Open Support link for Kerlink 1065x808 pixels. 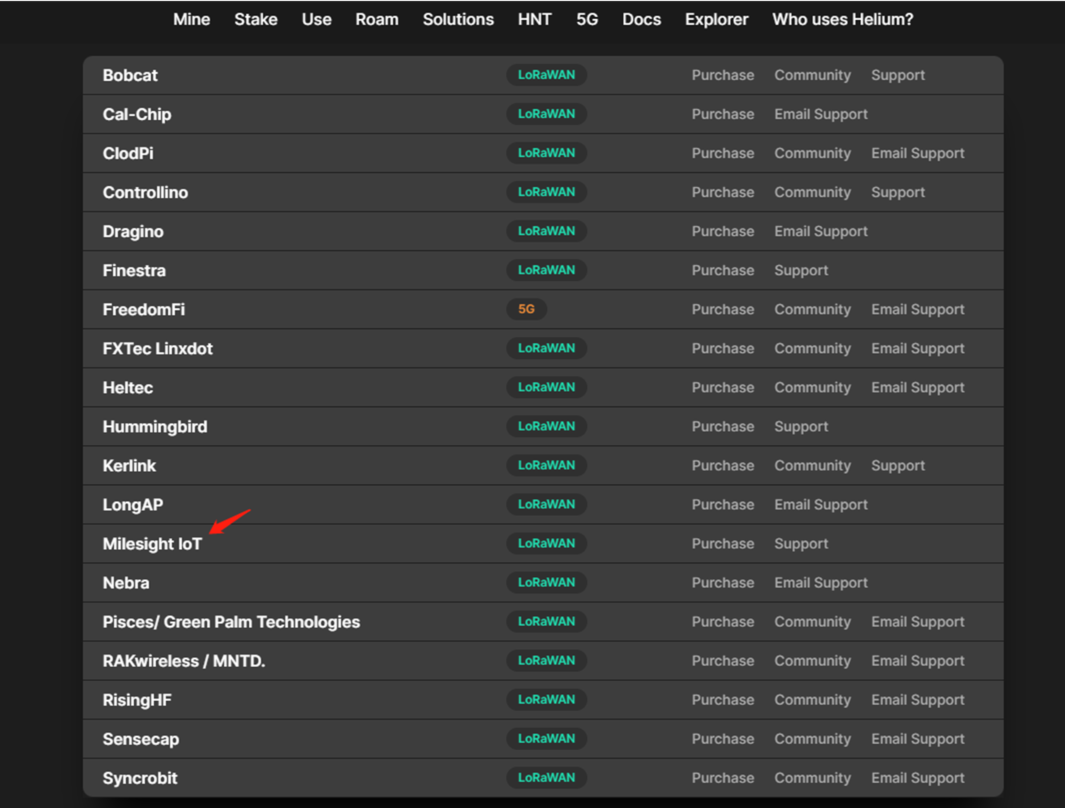(898, 466)
